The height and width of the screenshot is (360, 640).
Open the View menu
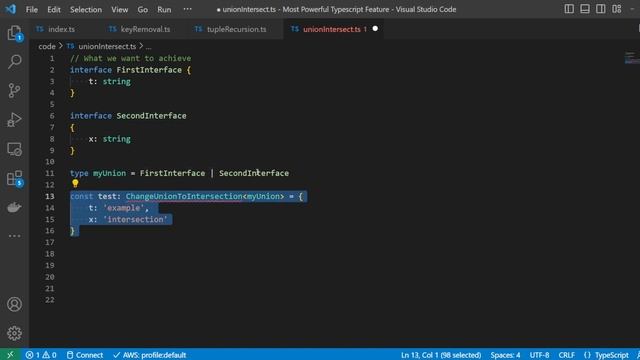tap(120, 9)
